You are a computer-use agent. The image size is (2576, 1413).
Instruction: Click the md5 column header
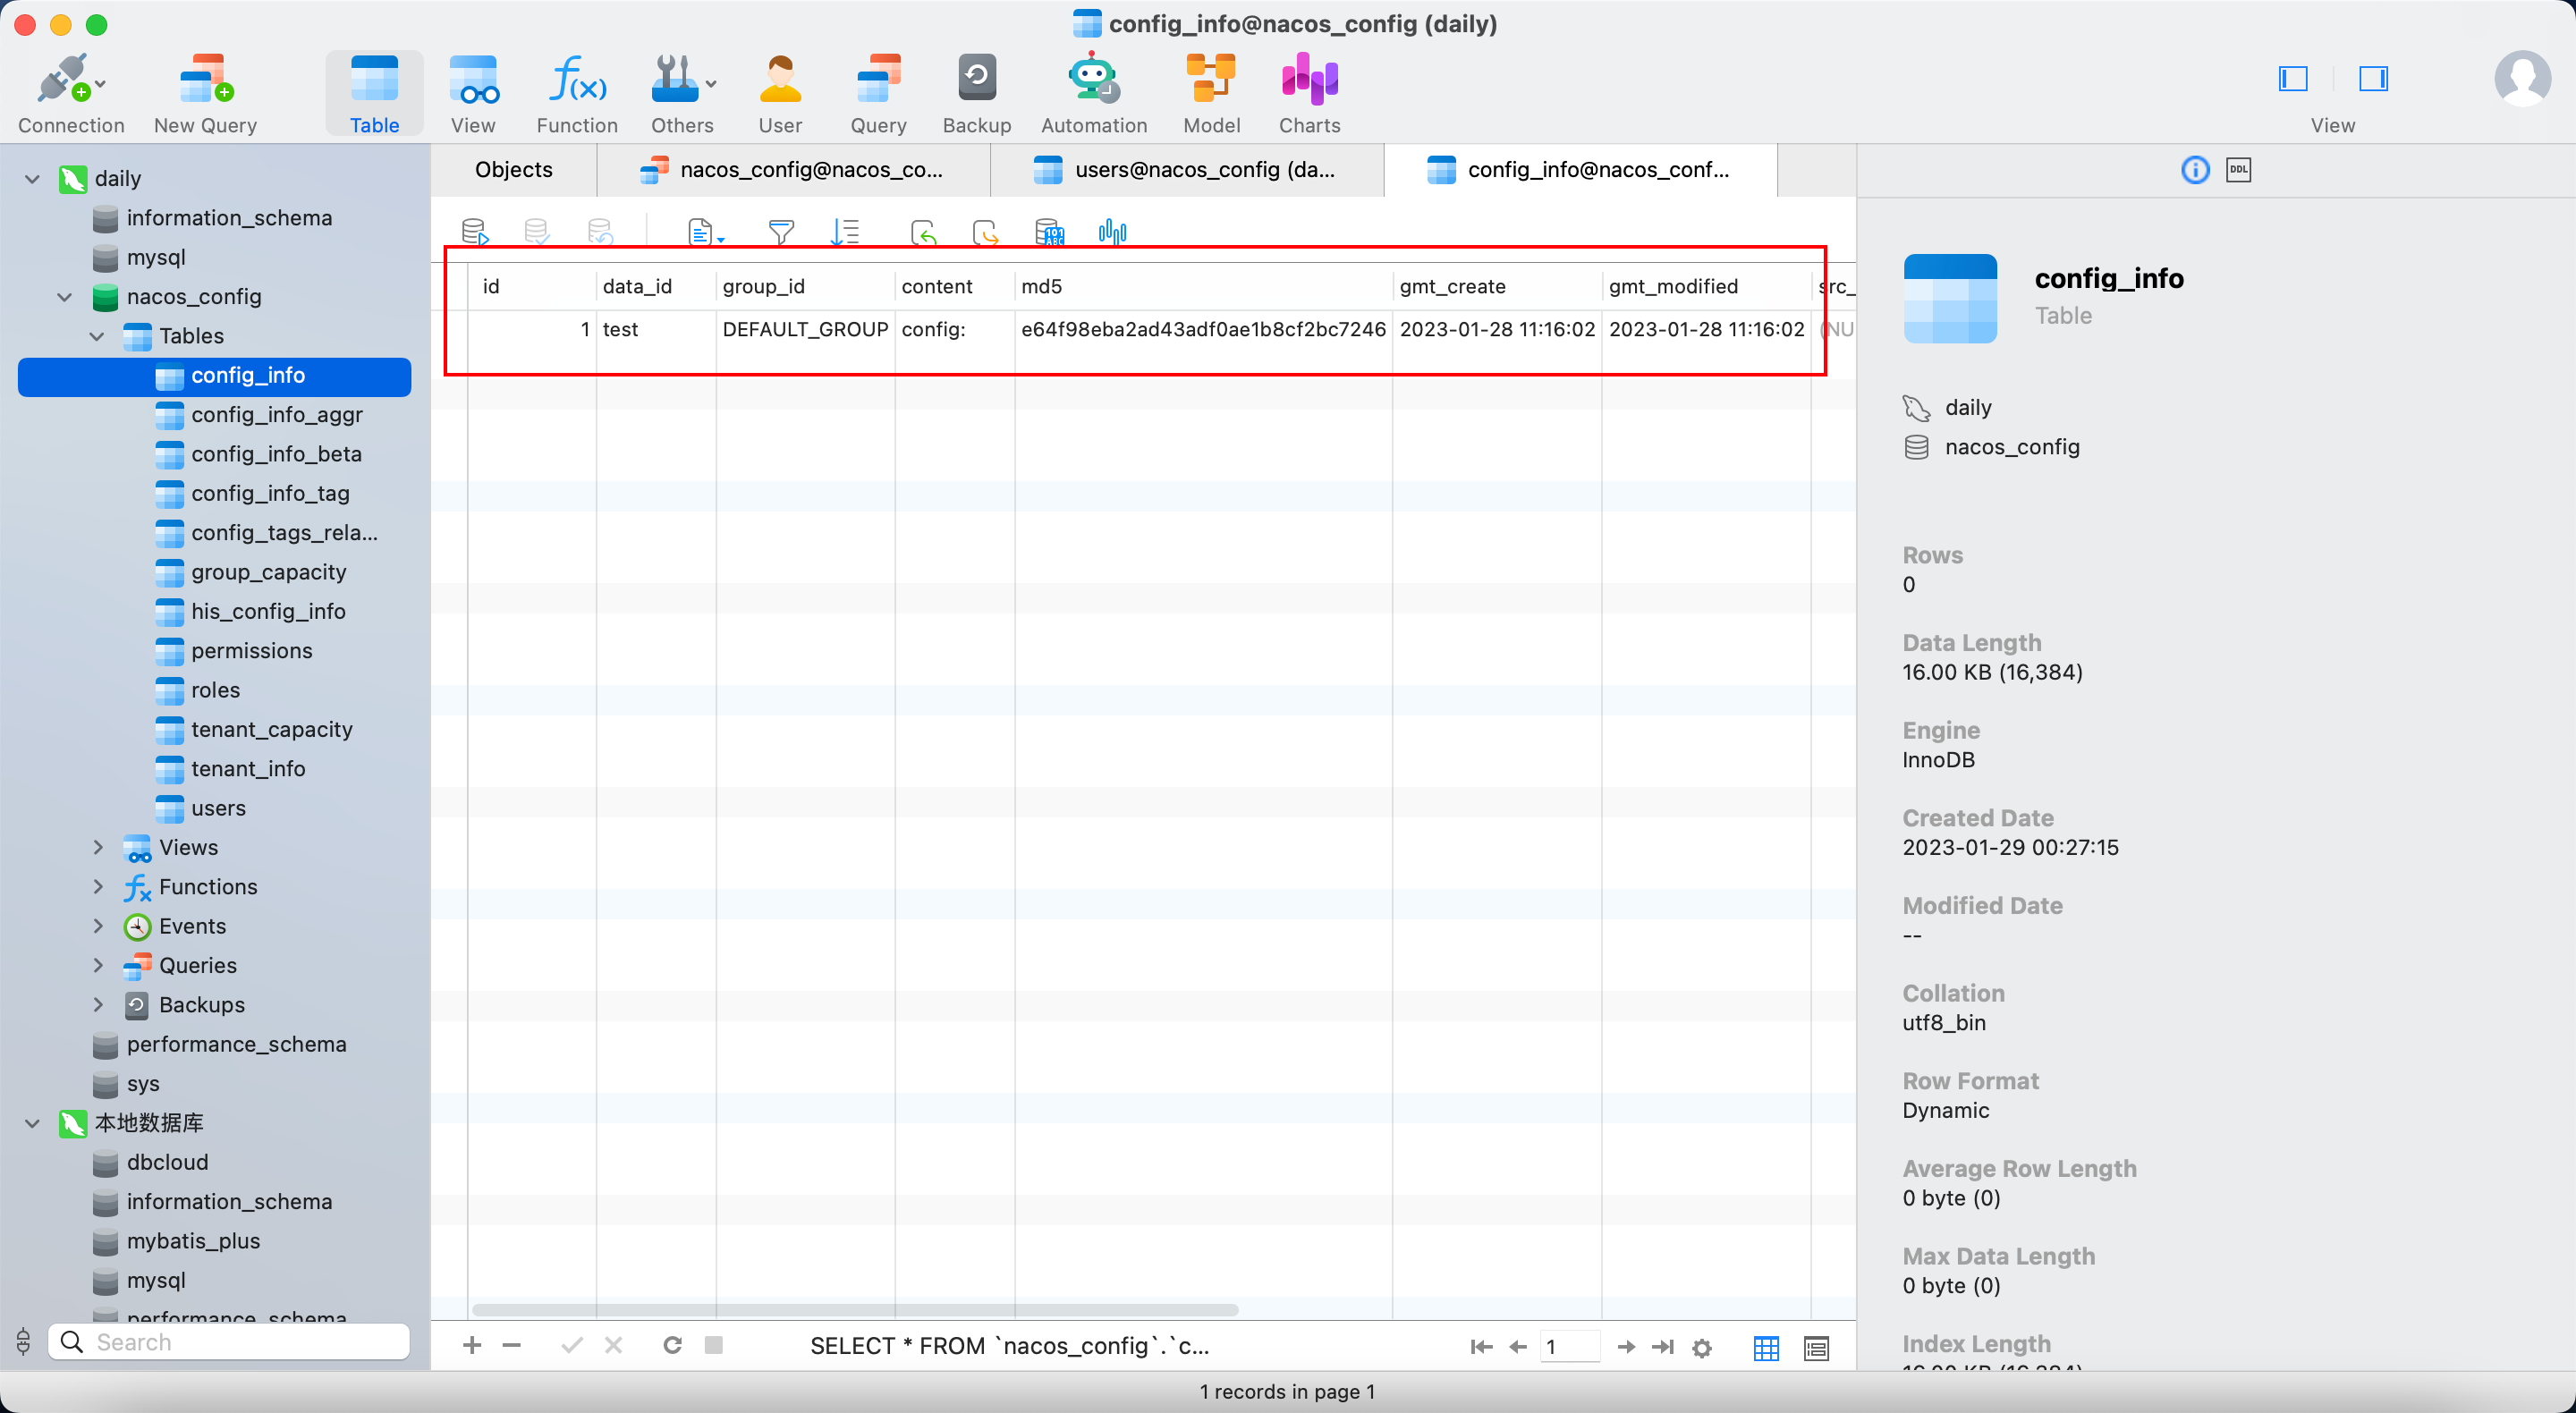[x=1203, y=286]
